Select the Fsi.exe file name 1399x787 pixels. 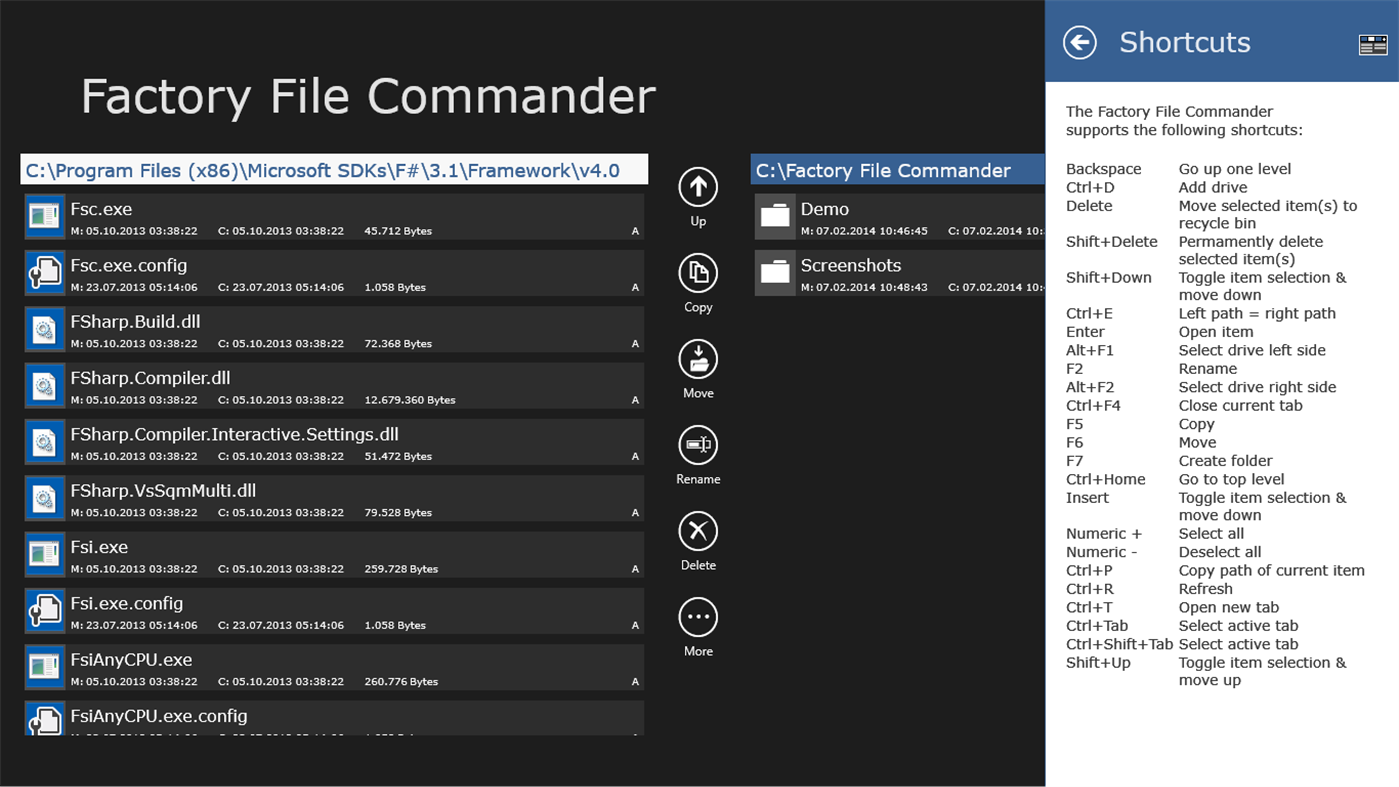[99, 547]
